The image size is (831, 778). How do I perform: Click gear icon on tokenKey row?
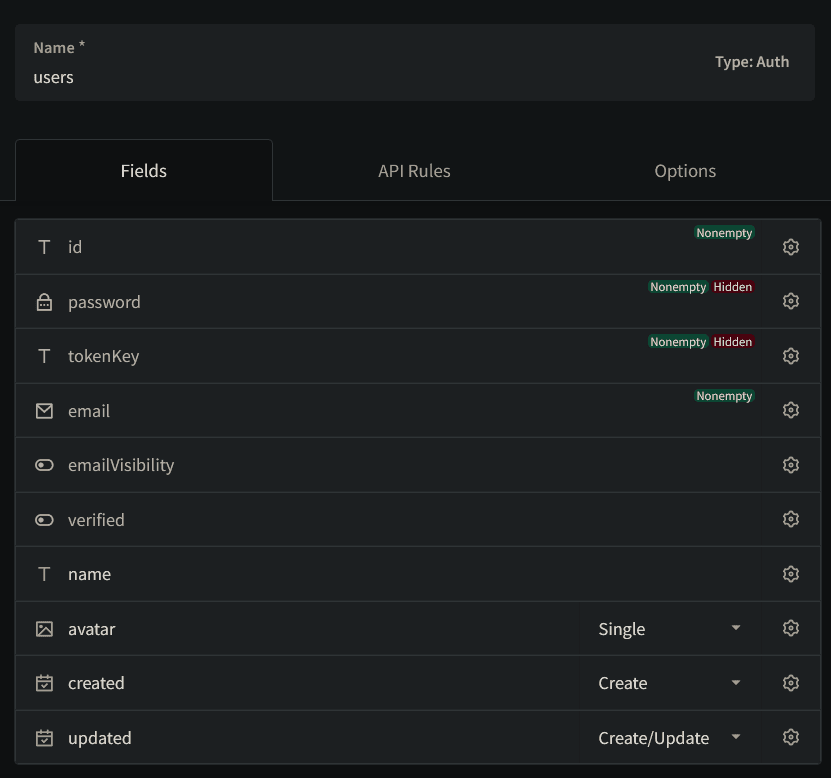790,356
